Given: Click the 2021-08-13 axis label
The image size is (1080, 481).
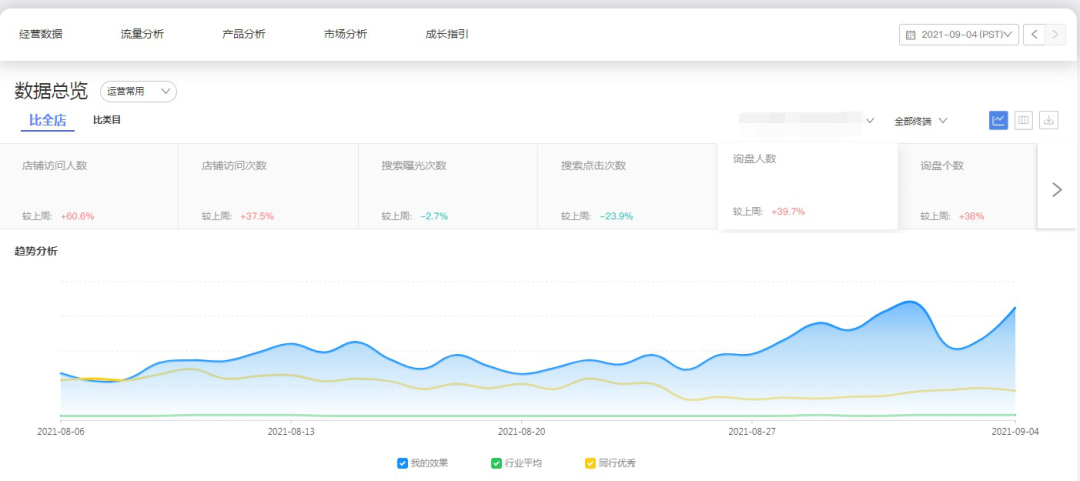Looking at the screenshot, I should click(291, 431).
